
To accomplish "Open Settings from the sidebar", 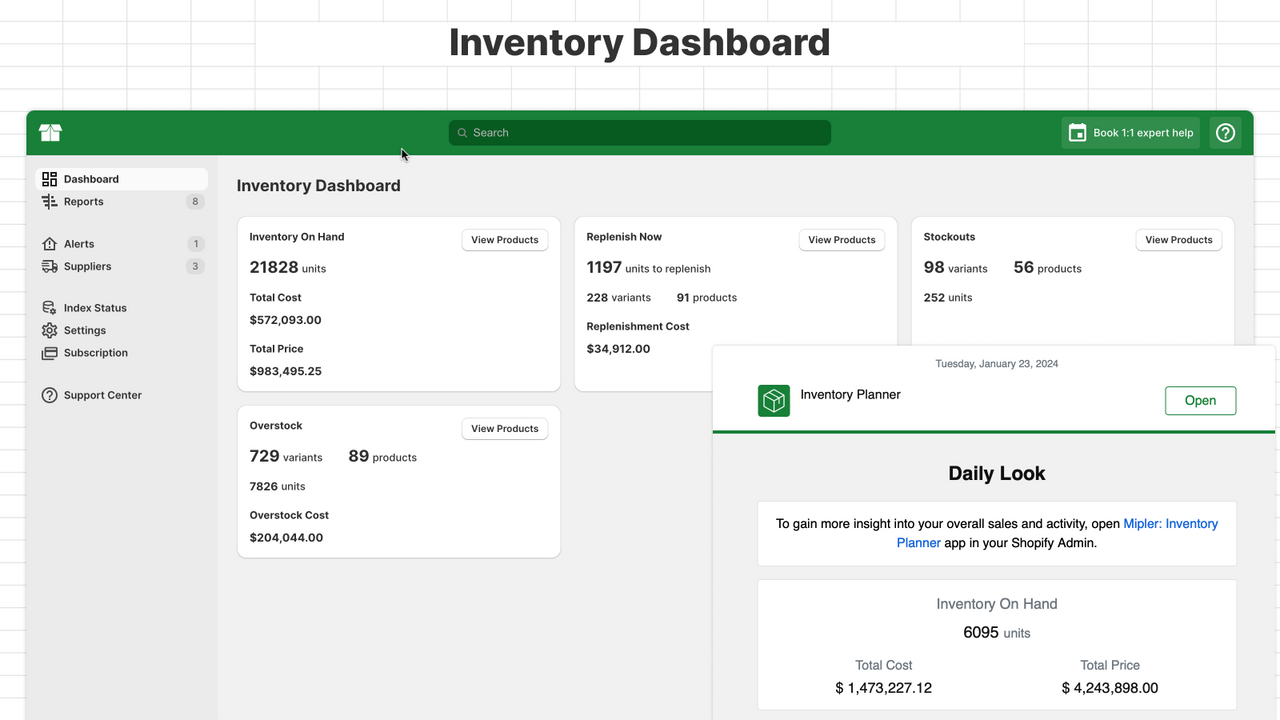I will 122,331.
